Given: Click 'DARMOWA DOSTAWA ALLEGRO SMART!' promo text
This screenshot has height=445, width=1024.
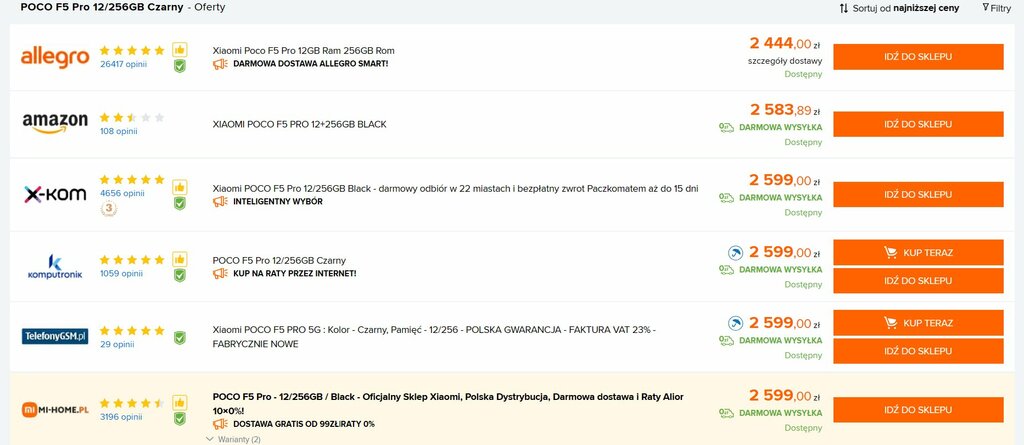Looking at the screenshot, I should coord(310,64).
